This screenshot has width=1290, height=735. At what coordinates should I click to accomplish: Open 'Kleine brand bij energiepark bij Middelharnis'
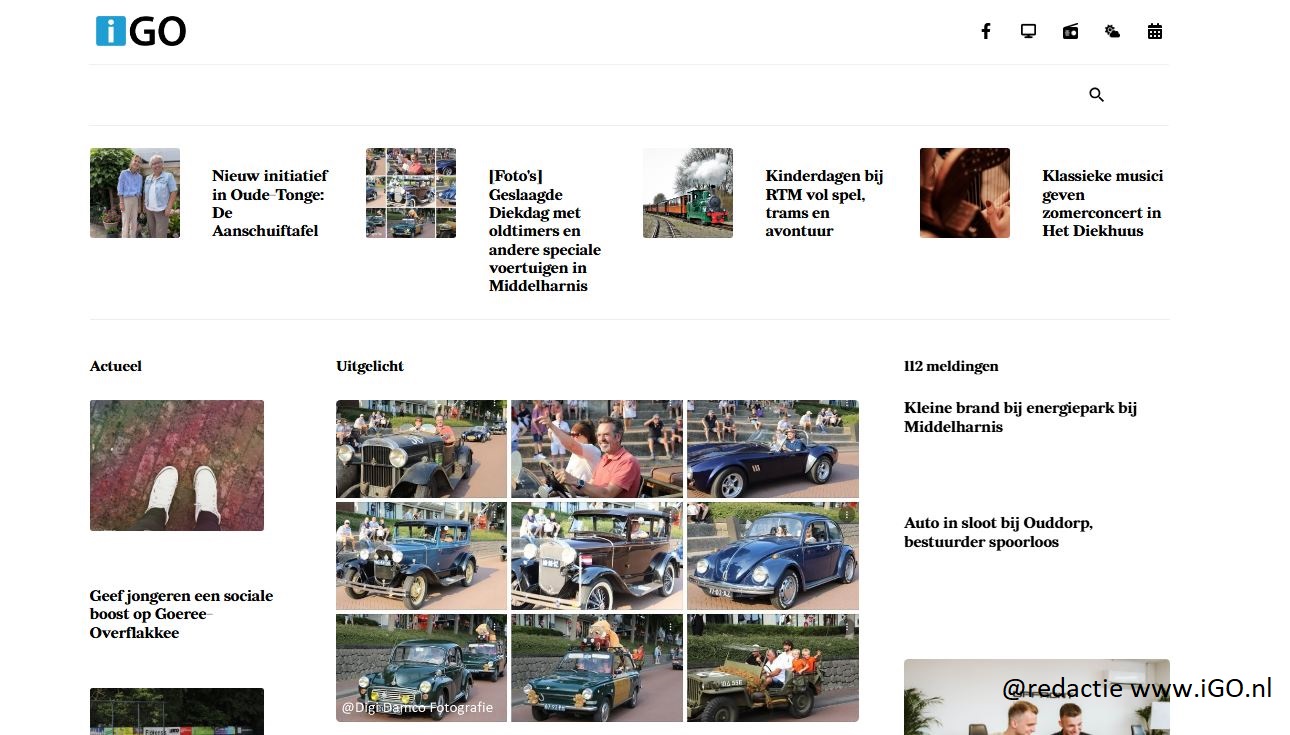pyautogui.click(x=1020, y=417)
